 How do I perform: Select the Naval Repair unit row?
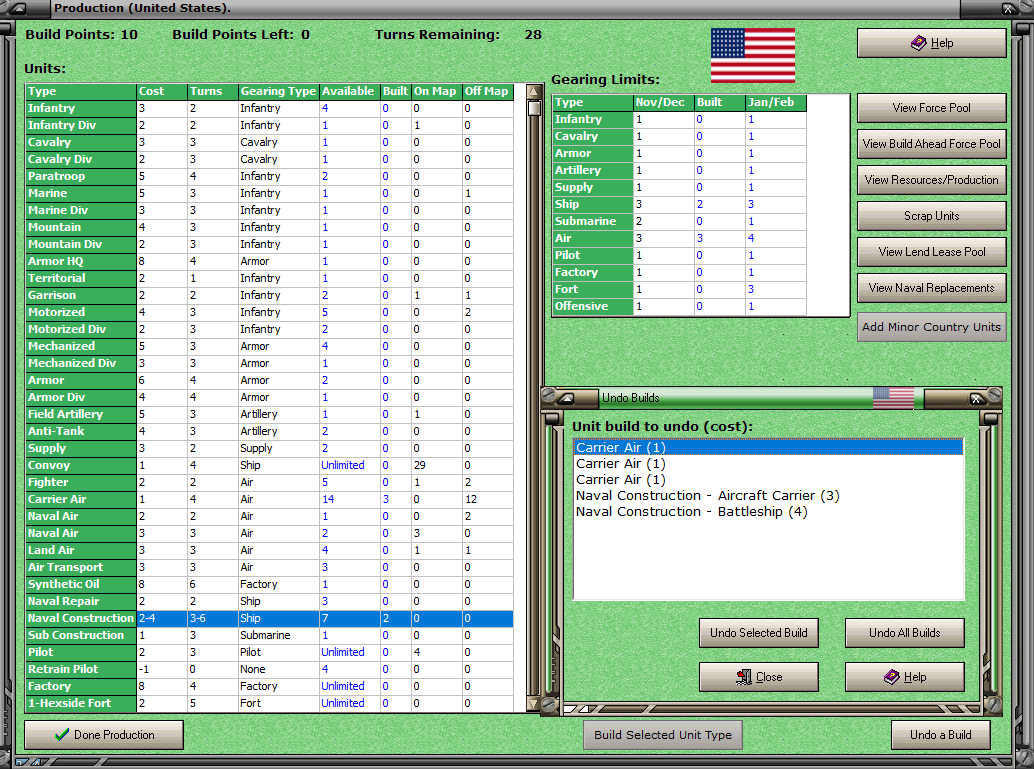point(269,601)
